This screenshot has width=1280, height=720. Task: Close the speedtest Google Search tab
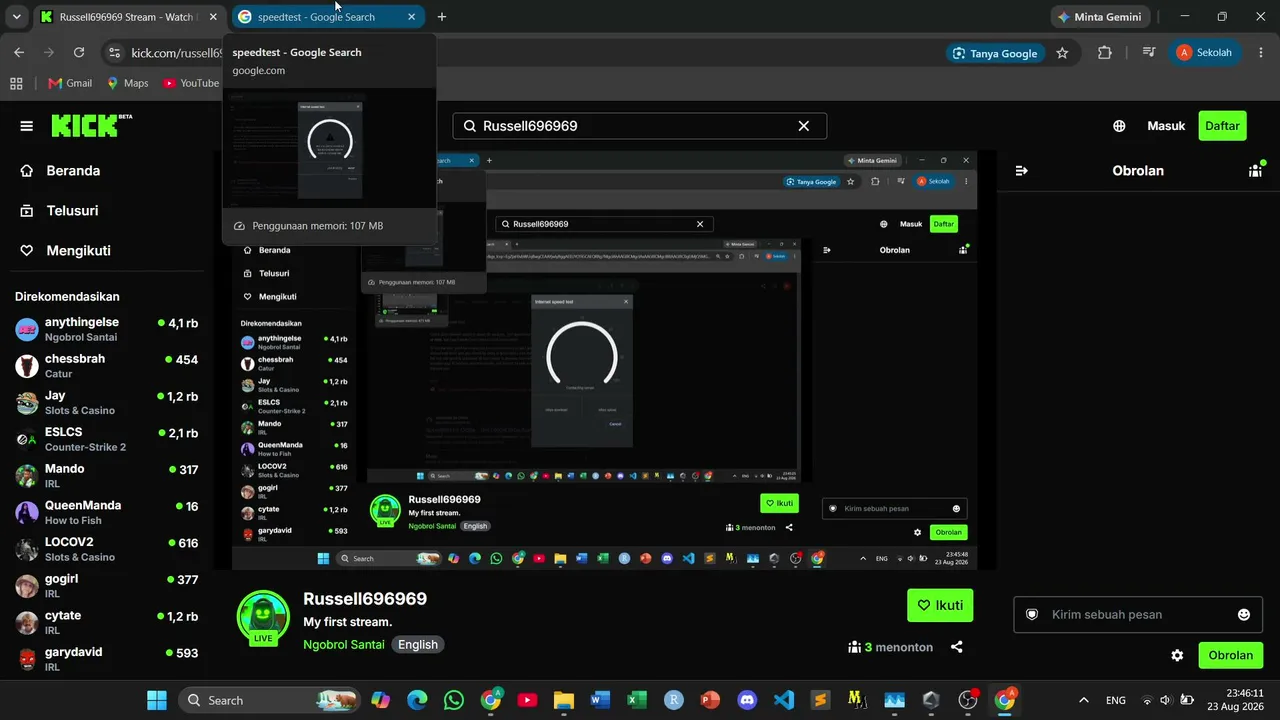coord(412,17)
